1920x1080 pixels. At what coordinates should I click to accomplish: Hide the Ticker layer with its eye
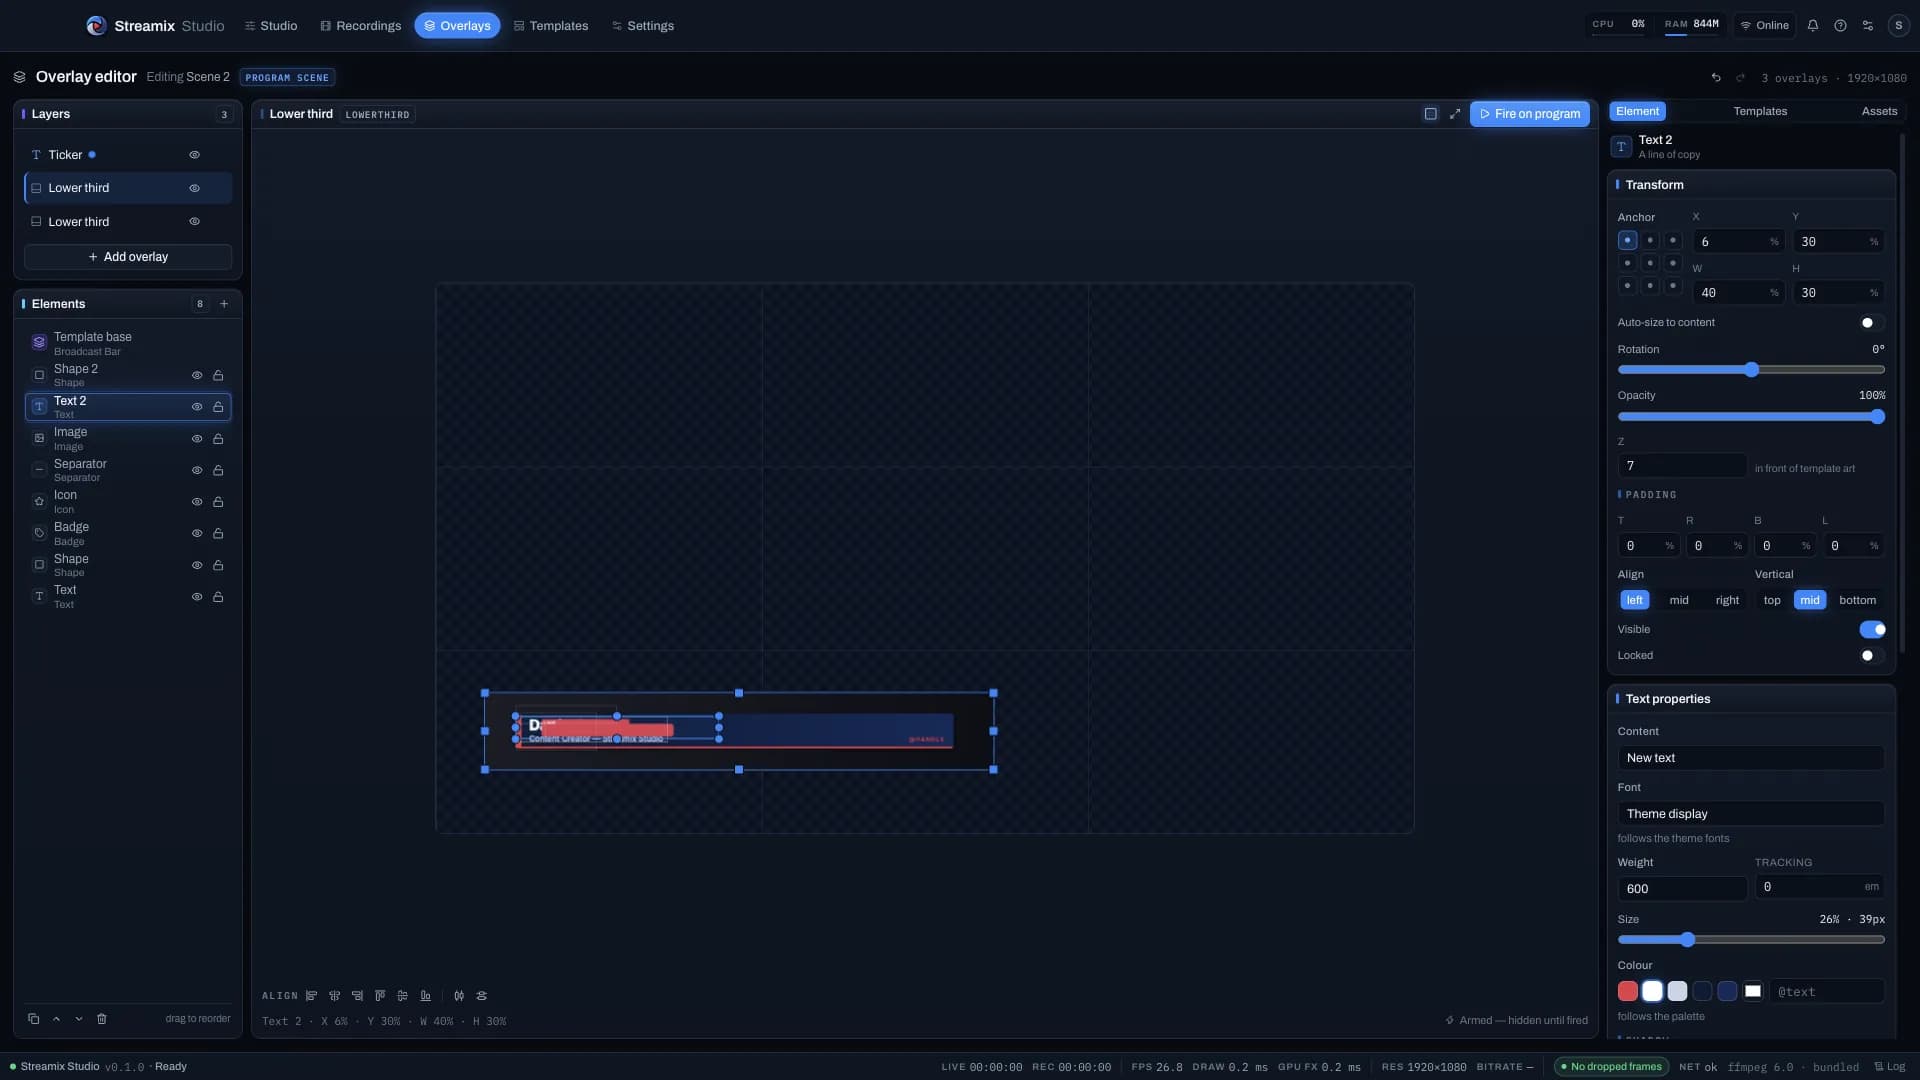tap(195, 155)
